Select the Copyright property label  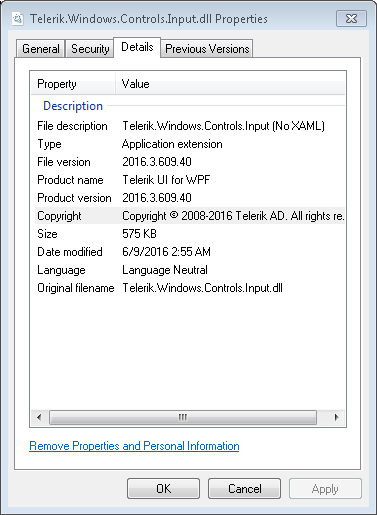pyautogui.click(x=59, y=216)
